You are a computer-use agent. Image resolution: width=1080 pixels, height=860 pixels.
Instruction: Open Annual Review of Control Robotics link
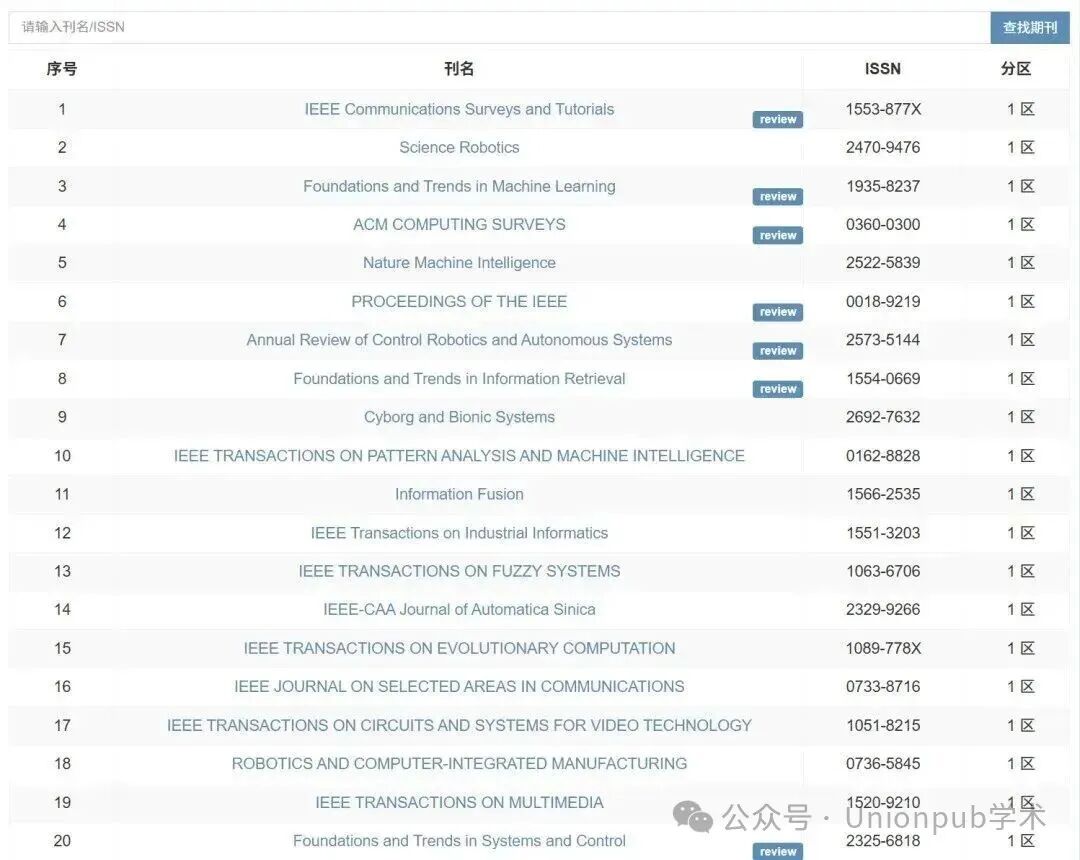click(459, 339)
